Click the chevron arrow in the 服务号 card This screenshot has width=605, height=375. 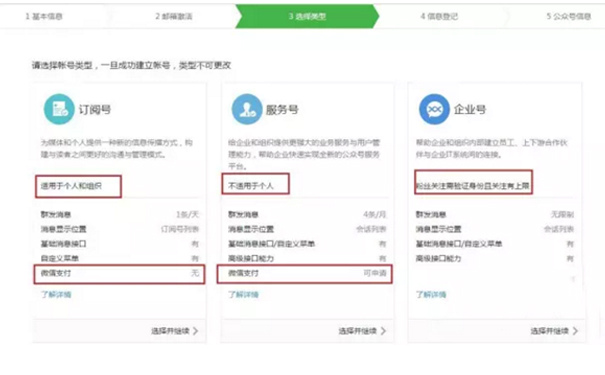383,331
